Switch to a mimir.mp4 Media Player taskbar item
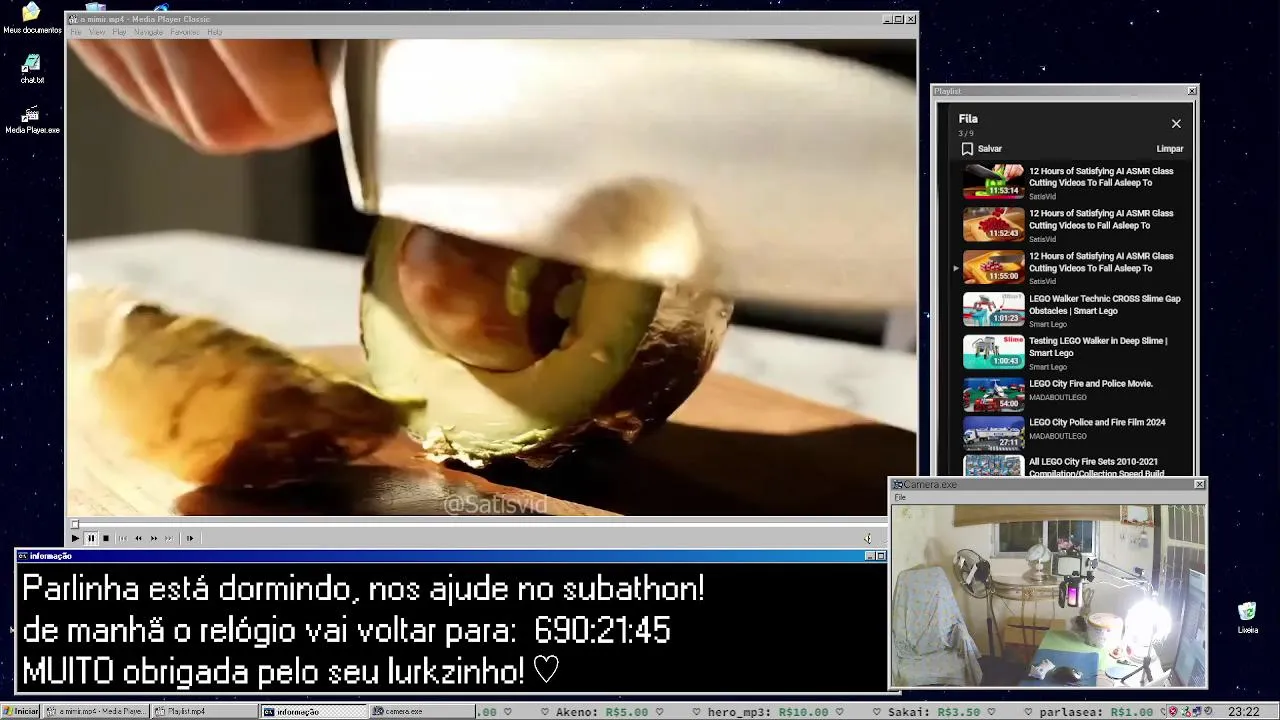Viewport: 1280px width, 720px height. 98,712
